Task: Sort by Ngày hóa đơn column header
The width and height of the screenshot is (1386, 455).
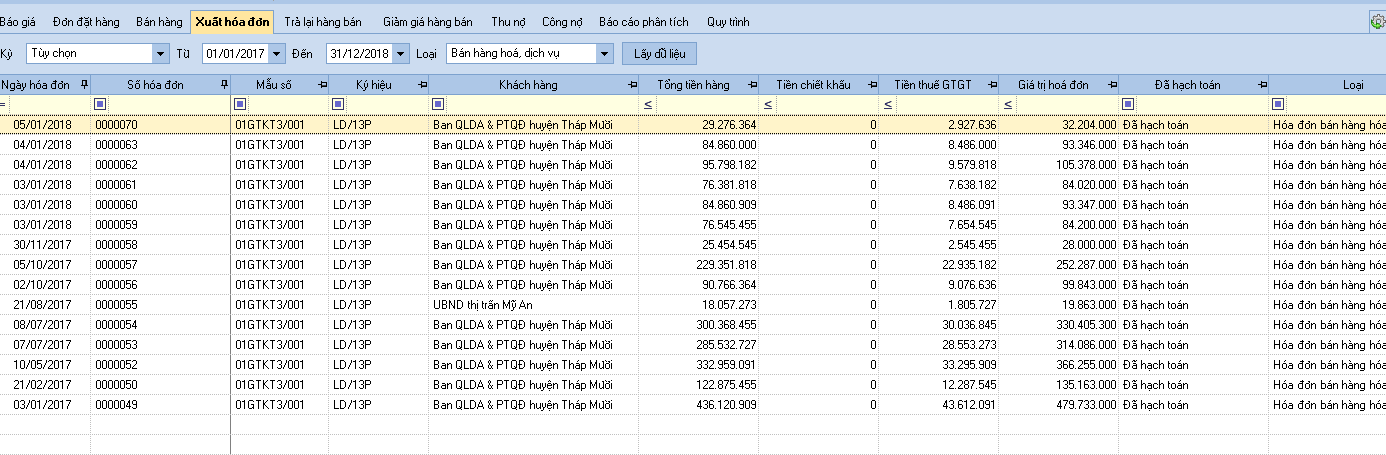Action: 36,85
